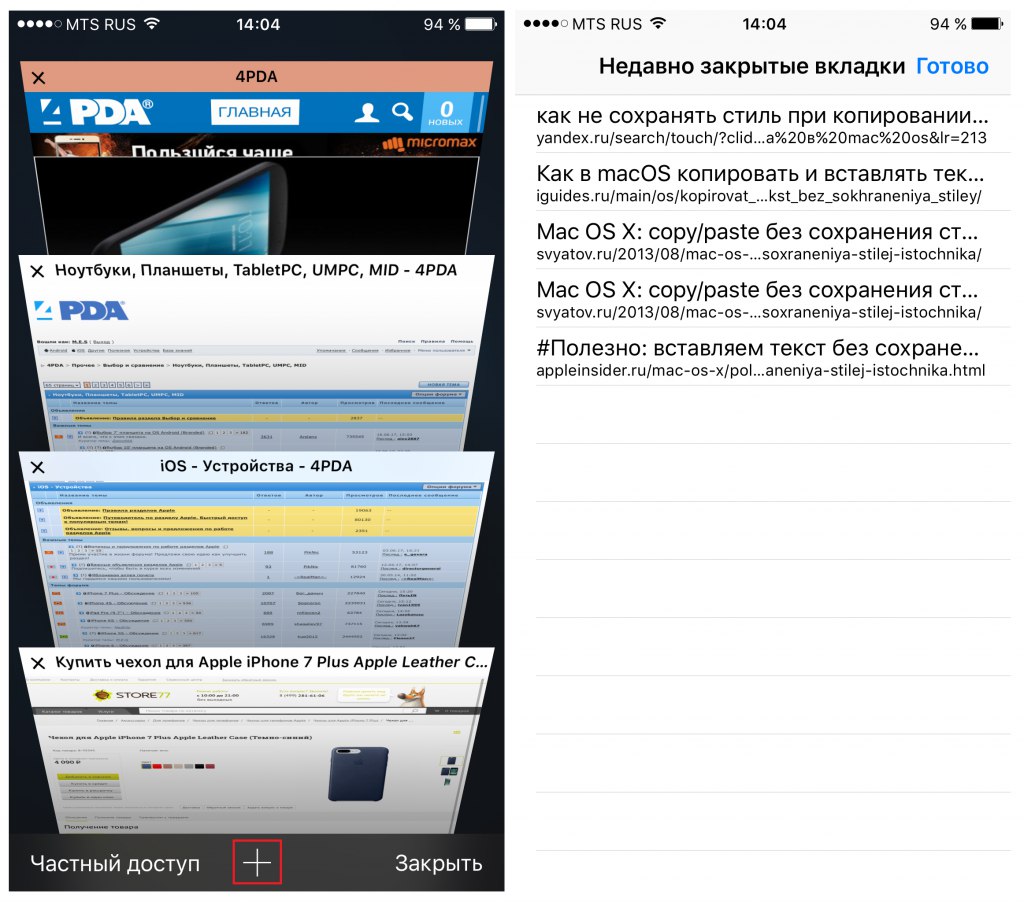1024x902 pixels.
Task: Open Частный доступ private mode
Action: click(x=115, y=863)
